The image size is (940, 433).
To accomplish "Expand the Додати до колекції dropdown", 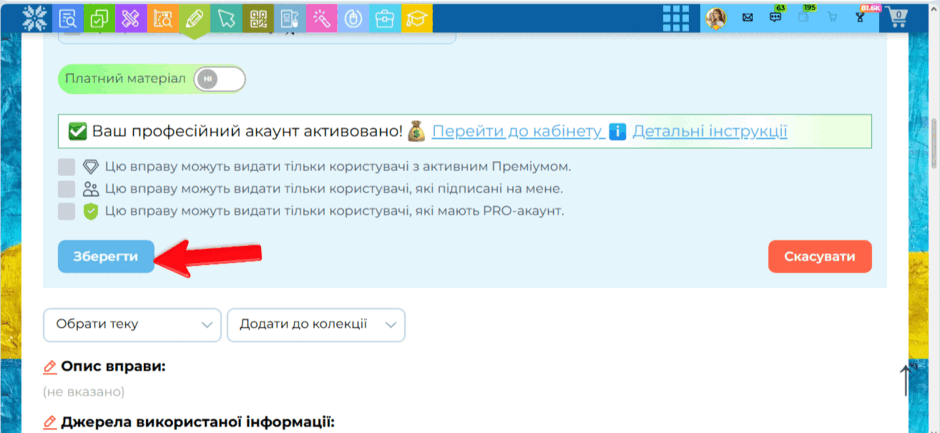I will [x=316, y=325].
